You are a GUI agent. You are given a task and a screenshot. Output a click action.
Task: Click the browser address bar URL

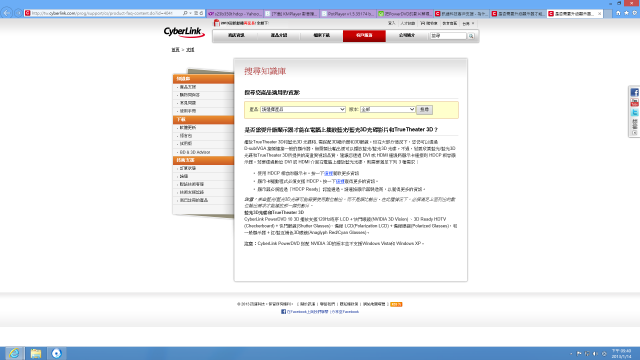pos(102,13)
